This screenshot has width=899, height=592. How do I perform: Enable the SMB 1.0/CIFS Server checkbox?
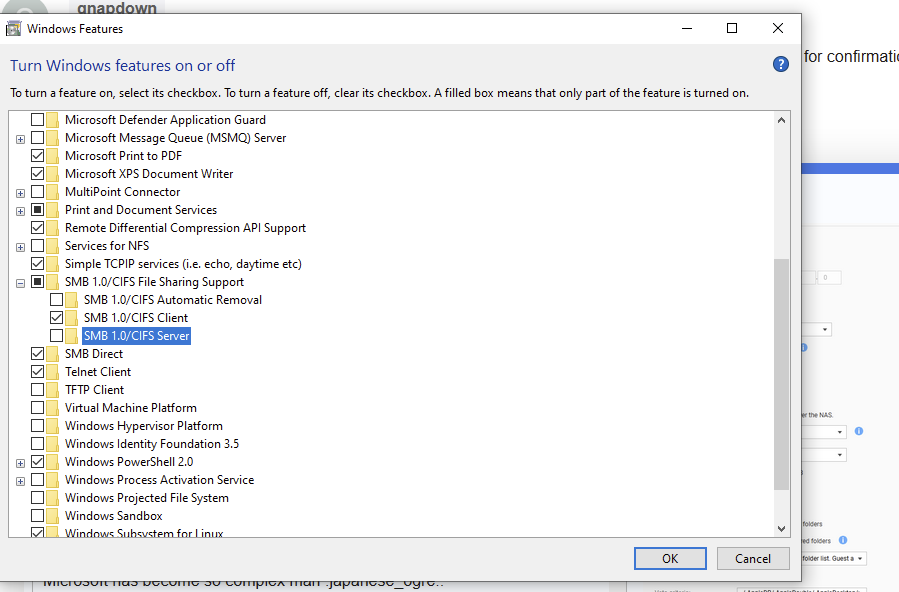pyautogui.click(x=57, y=336)
